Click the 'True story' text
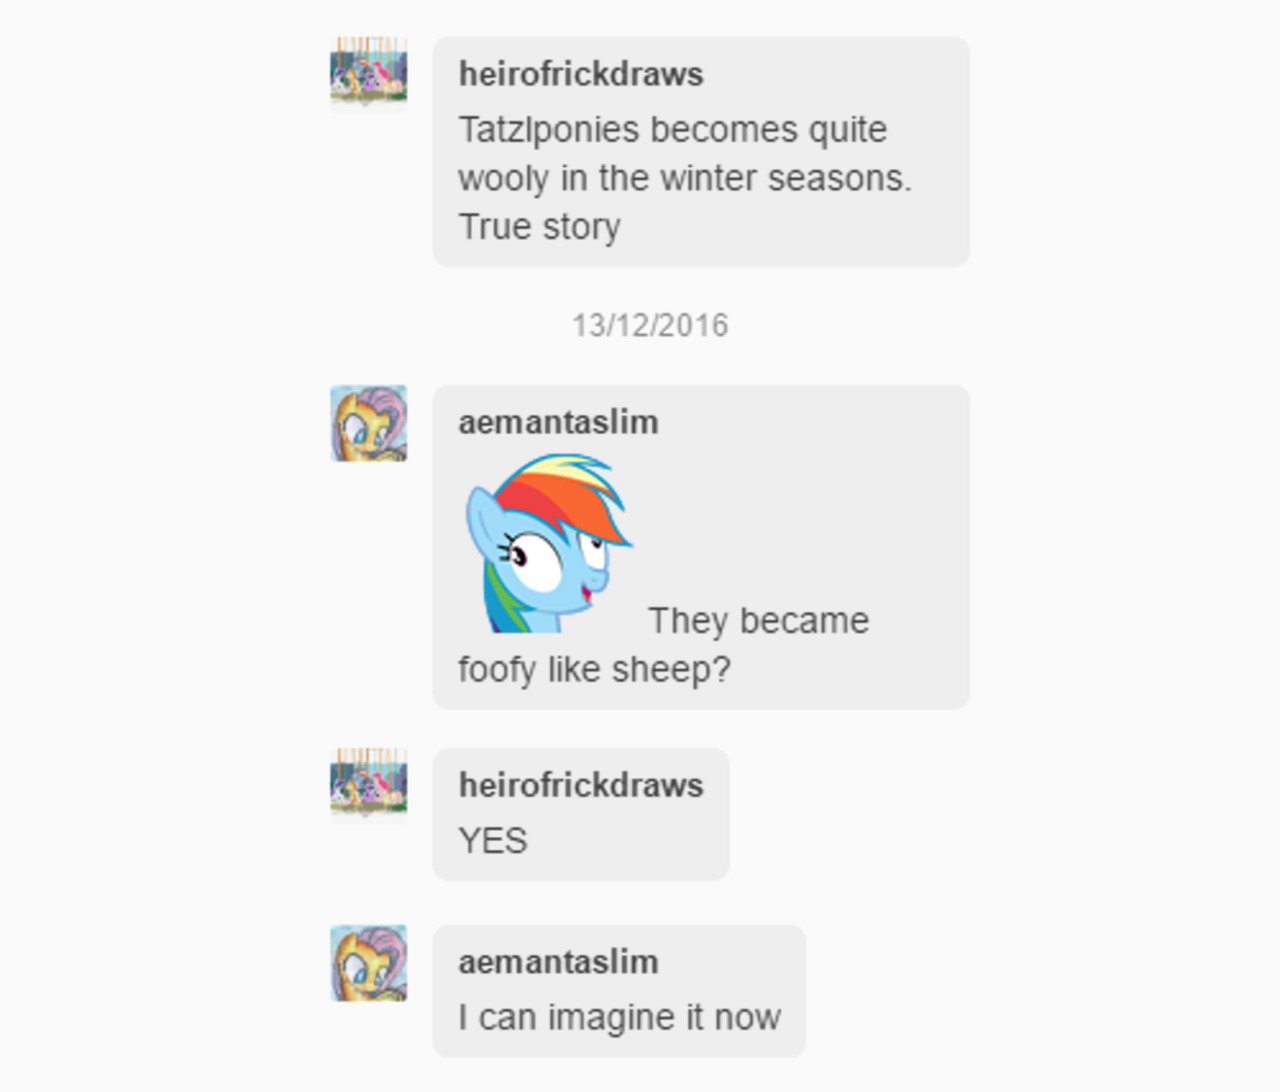 pyautogui.click(x=539, y=227)
